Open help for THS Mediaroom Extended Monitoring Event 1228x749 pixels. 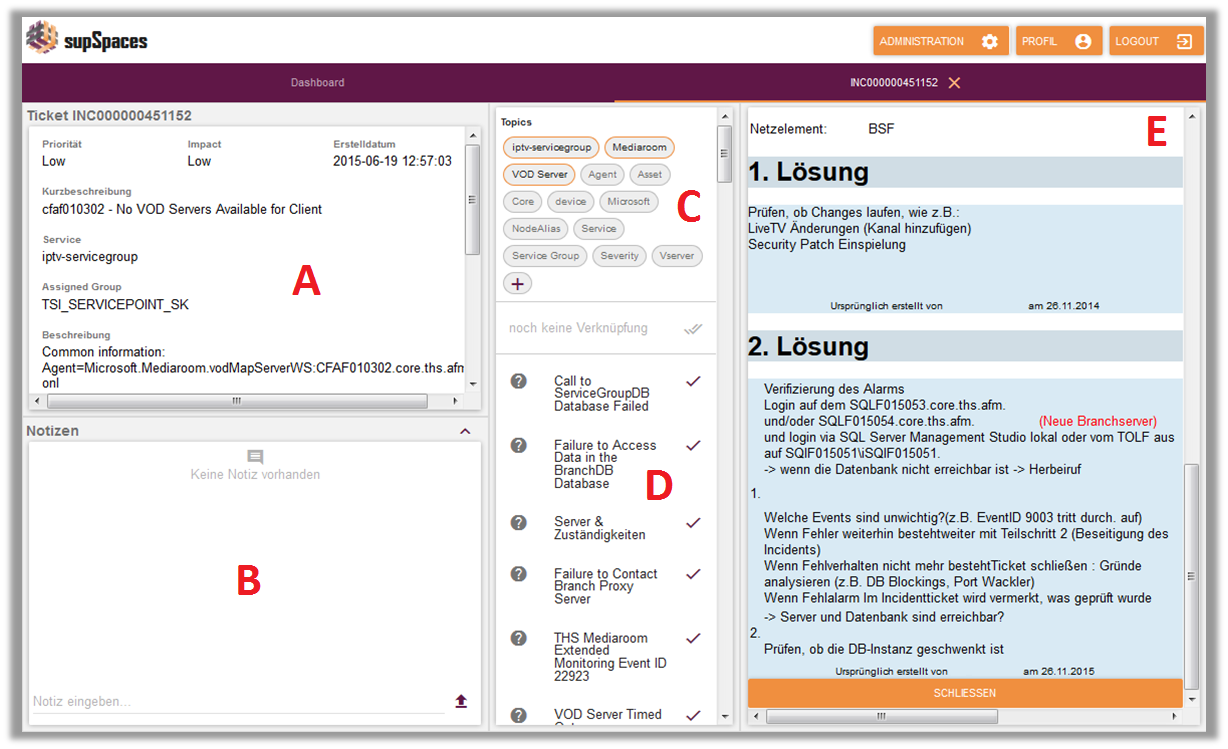point(518,638)
